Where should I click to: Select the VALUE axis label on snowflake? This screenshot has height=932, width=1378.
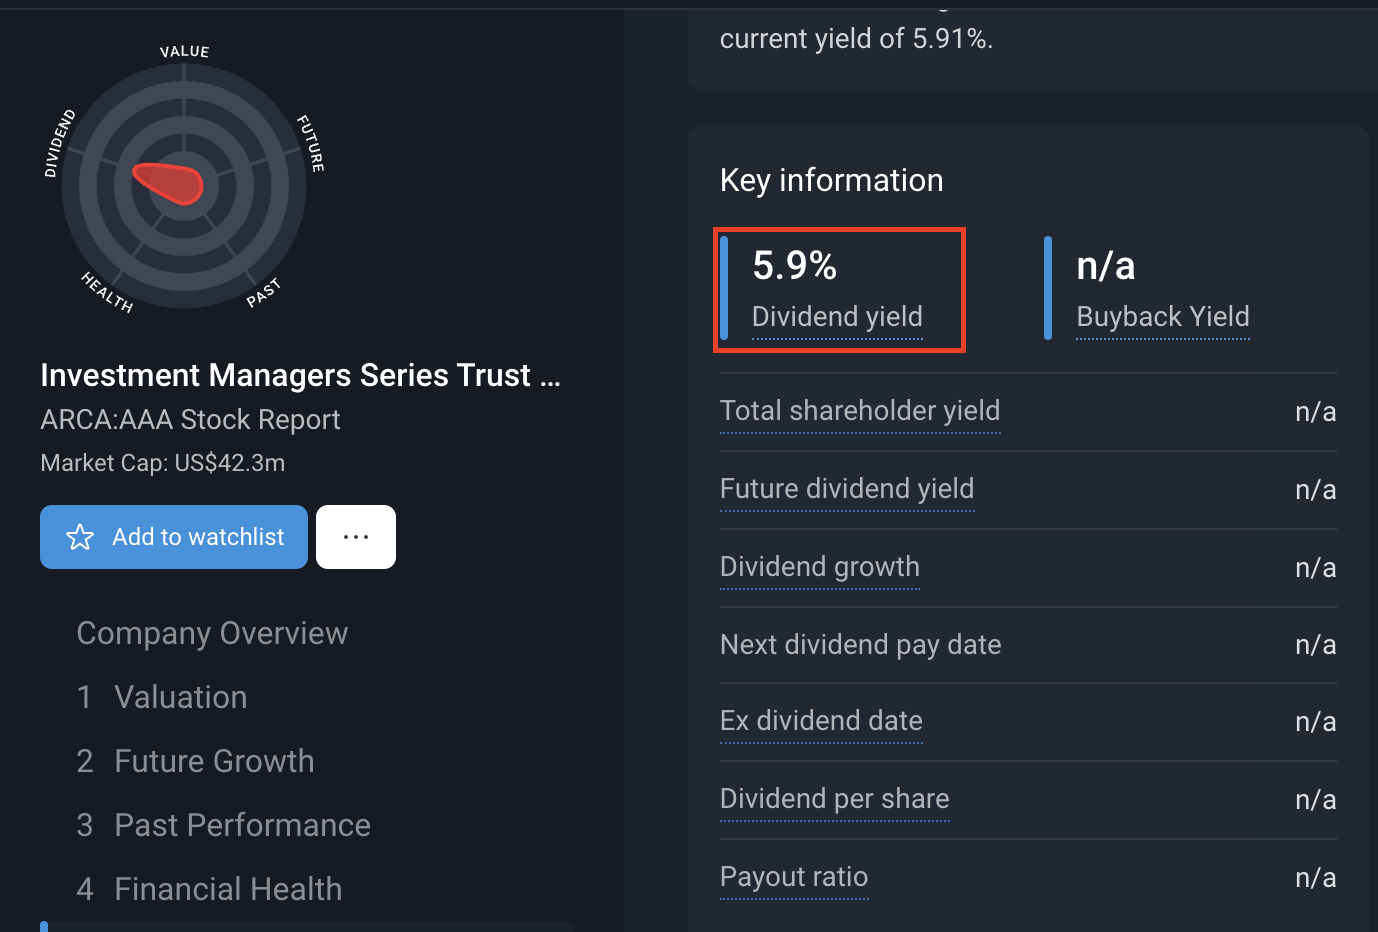coord(185,51)
